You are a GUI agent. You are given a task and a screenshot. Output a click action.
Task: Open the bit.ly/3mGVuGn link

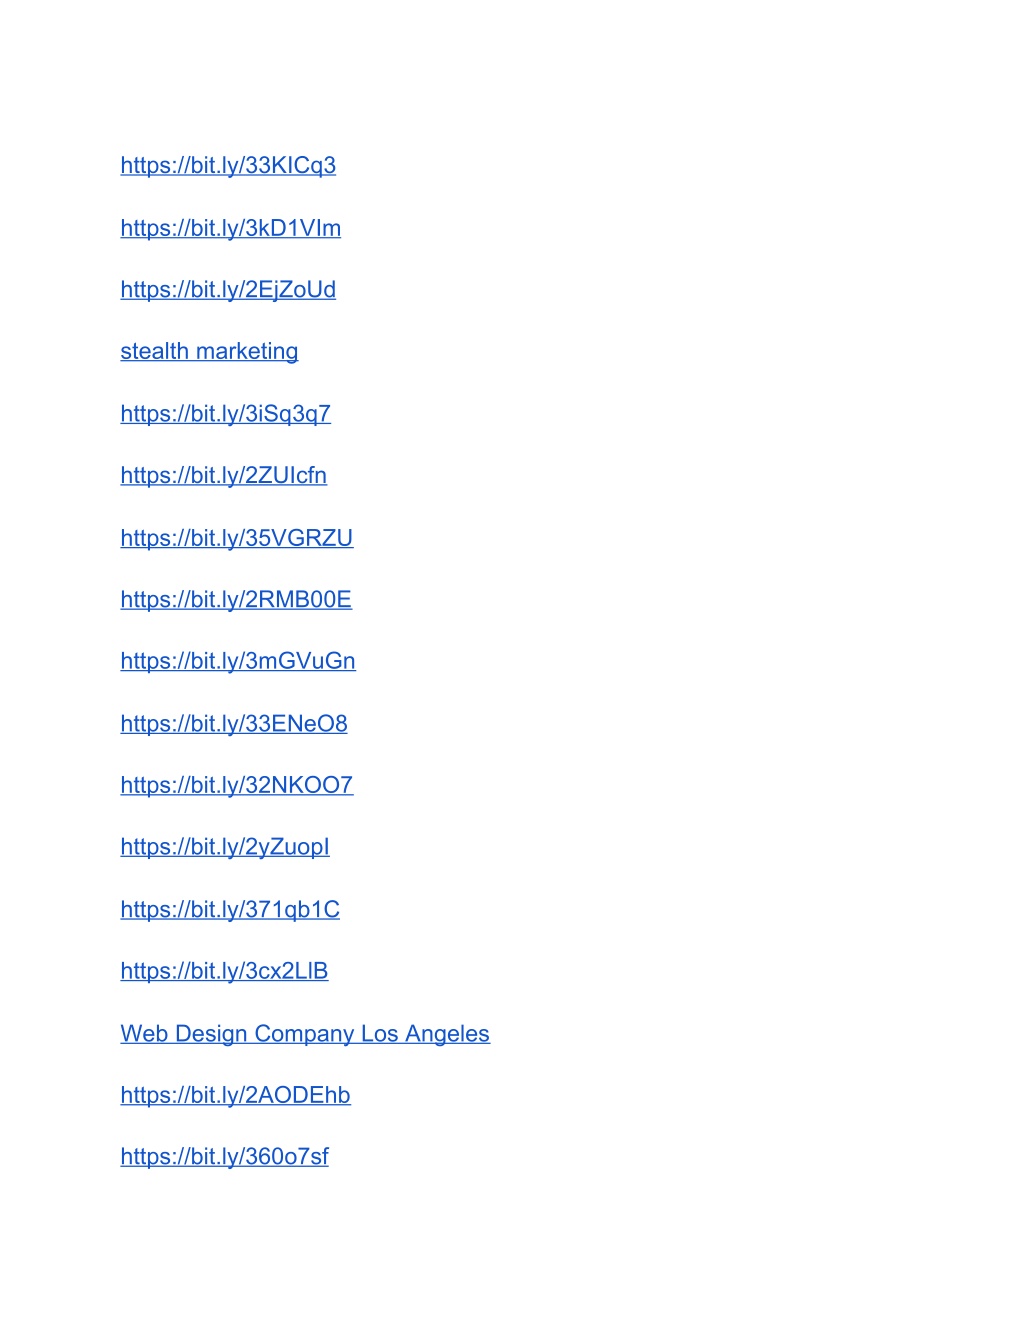(x=238, y=662)
